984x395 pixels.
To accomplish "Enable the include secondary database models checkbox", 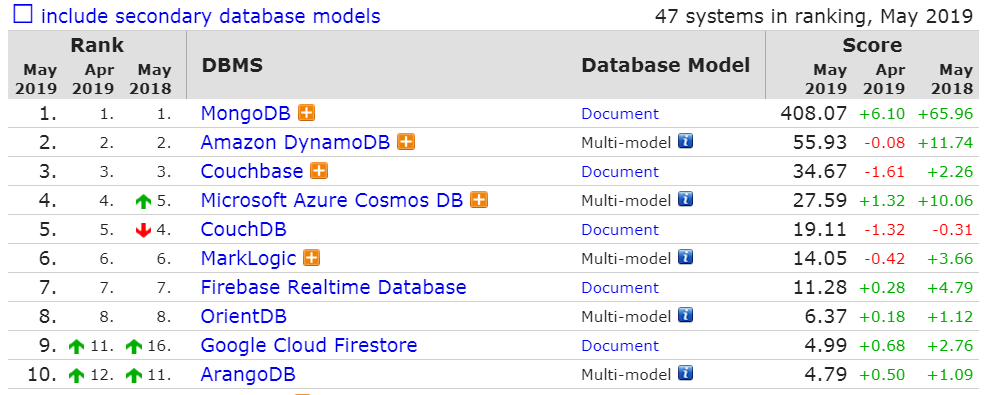I will point(23,13).
